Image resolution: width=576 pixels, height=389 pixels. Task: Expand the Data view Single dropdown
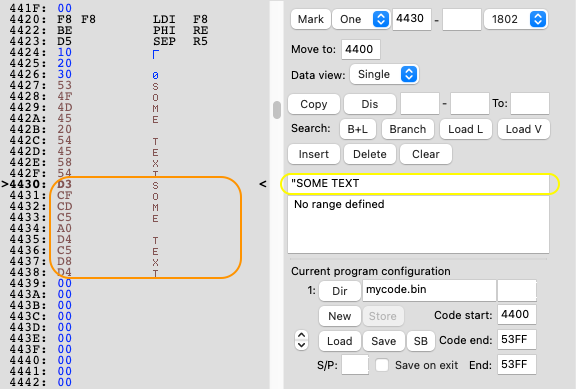click(x=384, y=75)
